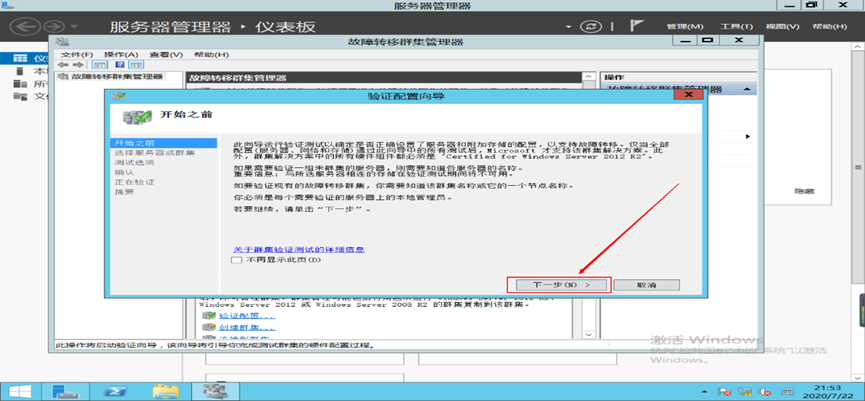Click the volume speaker tray icon

(x=765, y=392)
